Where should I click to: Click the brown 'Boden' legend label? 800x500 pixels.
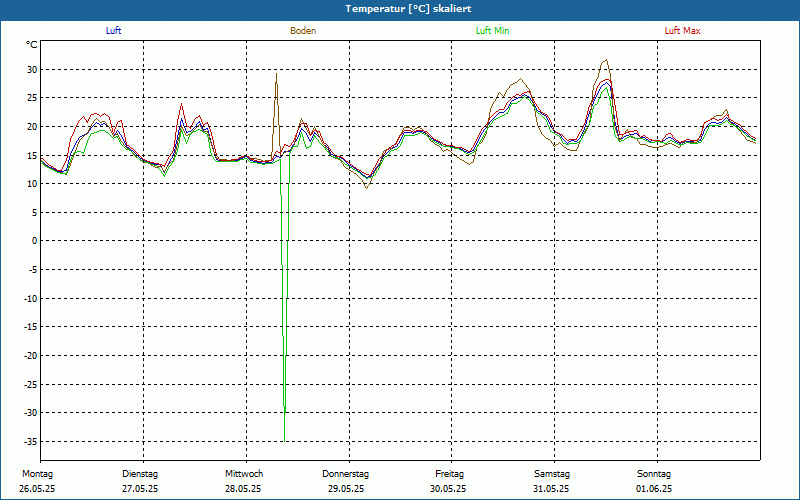click(303, 31)
